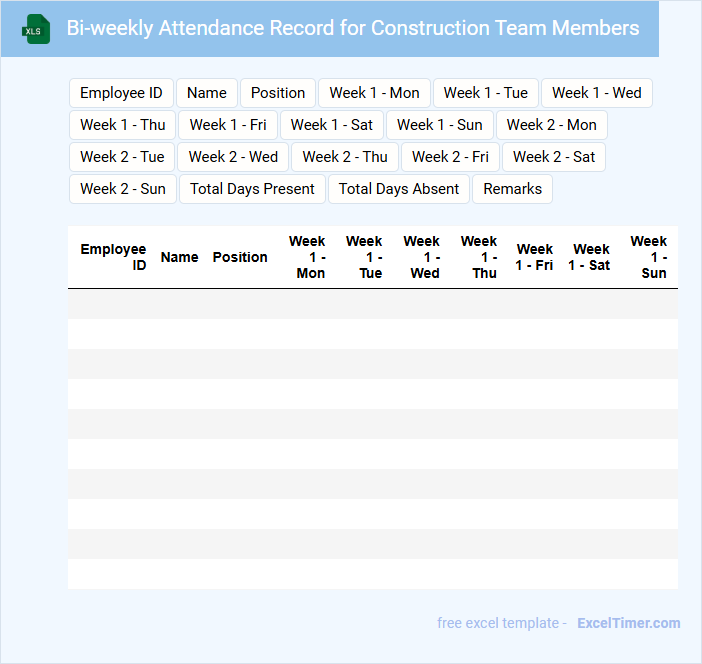Select the Position tag
This screenshot has width=702, height=664.
[x=278, y=93]
